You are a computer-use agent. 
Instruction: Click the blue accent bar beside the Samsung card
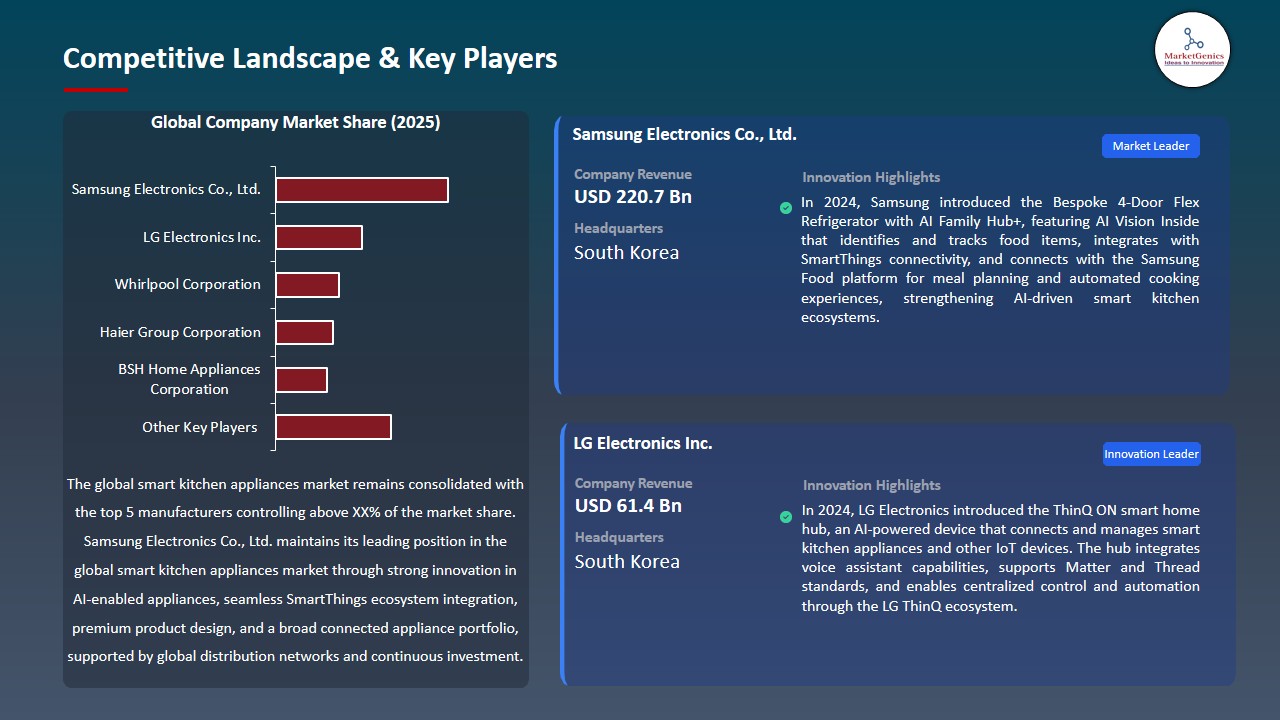[556, 255]
